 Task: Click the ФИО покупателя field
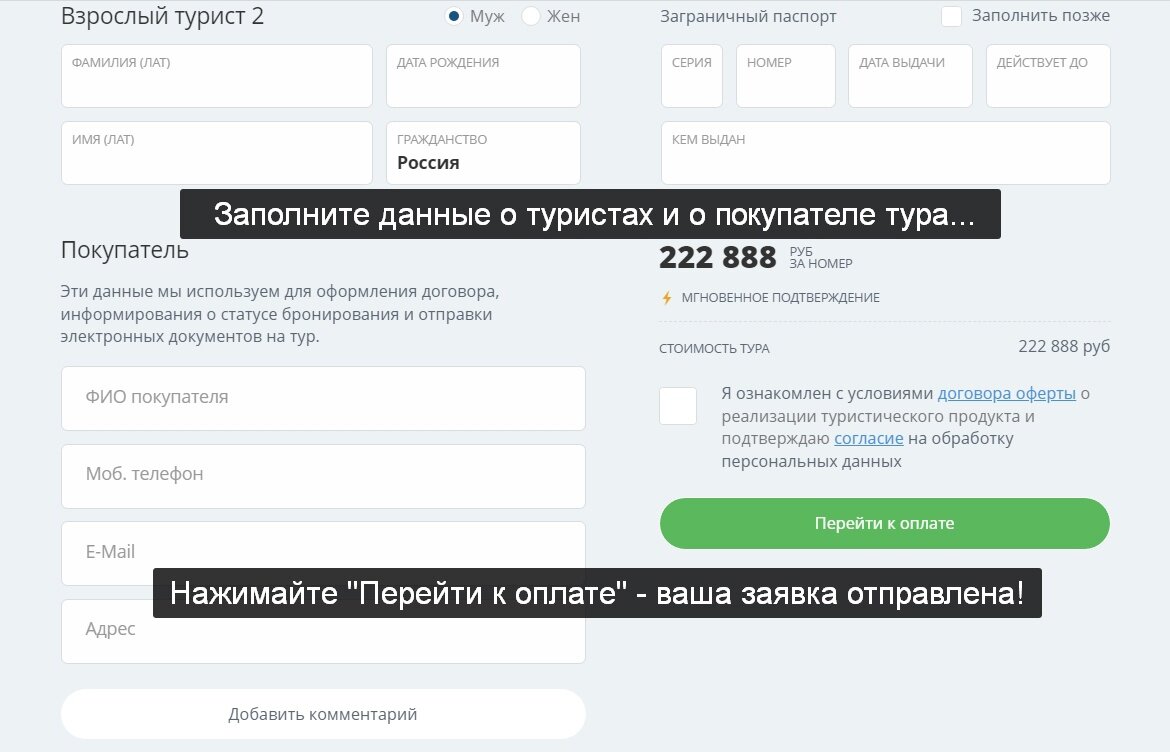(x=323, y=398)
